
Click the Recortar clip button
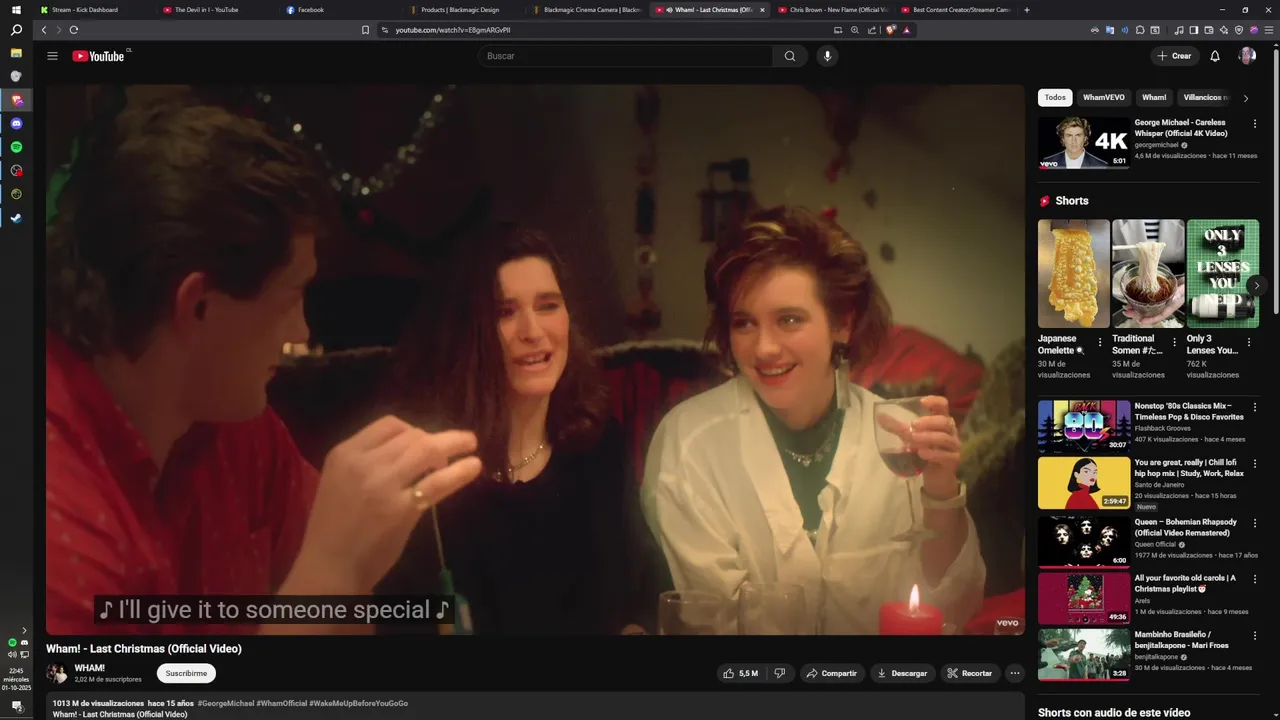point(970,673)
